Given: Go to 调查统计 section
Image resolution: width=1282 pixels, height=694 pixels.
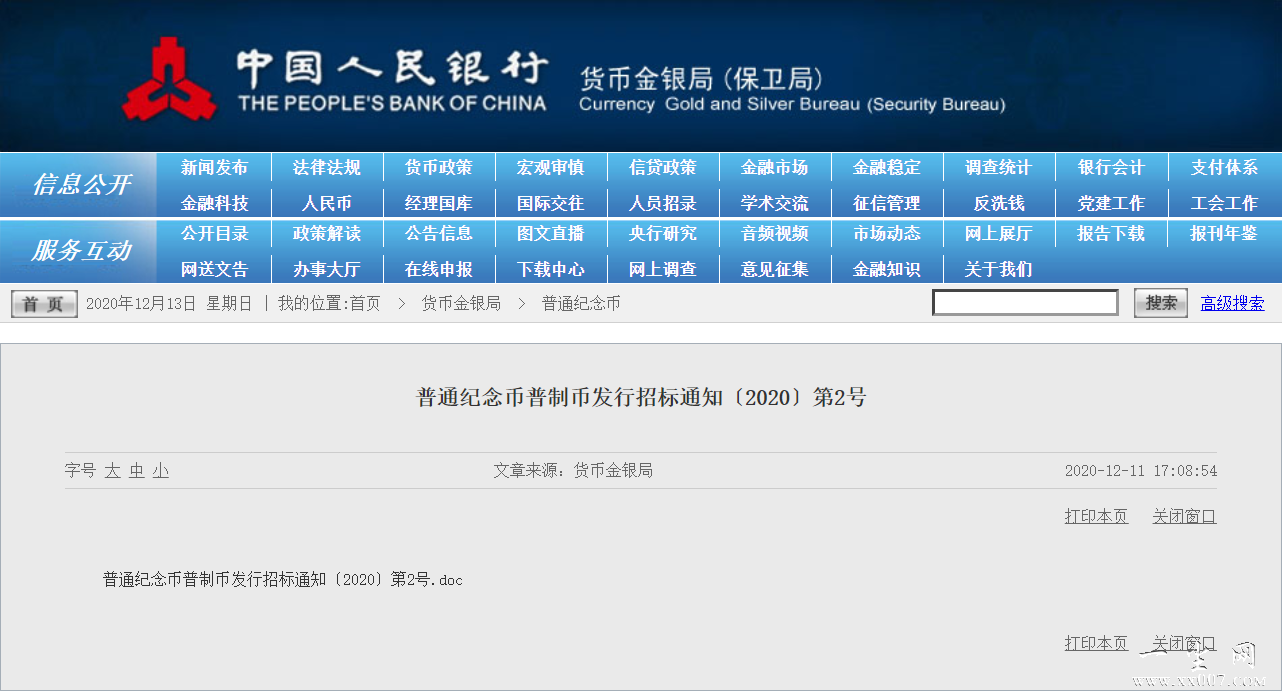Looking at the screenshot, I should [x=998, y=168].
